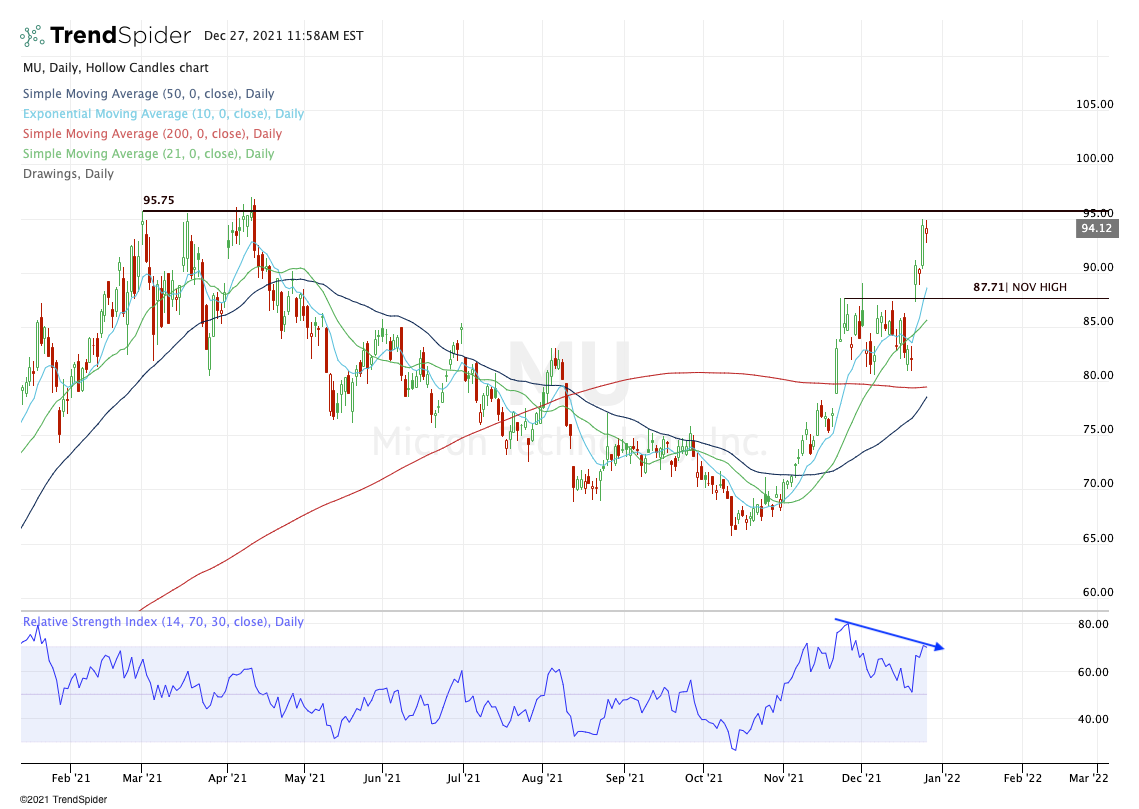1139x809 pixels.
Task: Click the RSI 80.00 axis level
Action: [x=1093, y=624]
